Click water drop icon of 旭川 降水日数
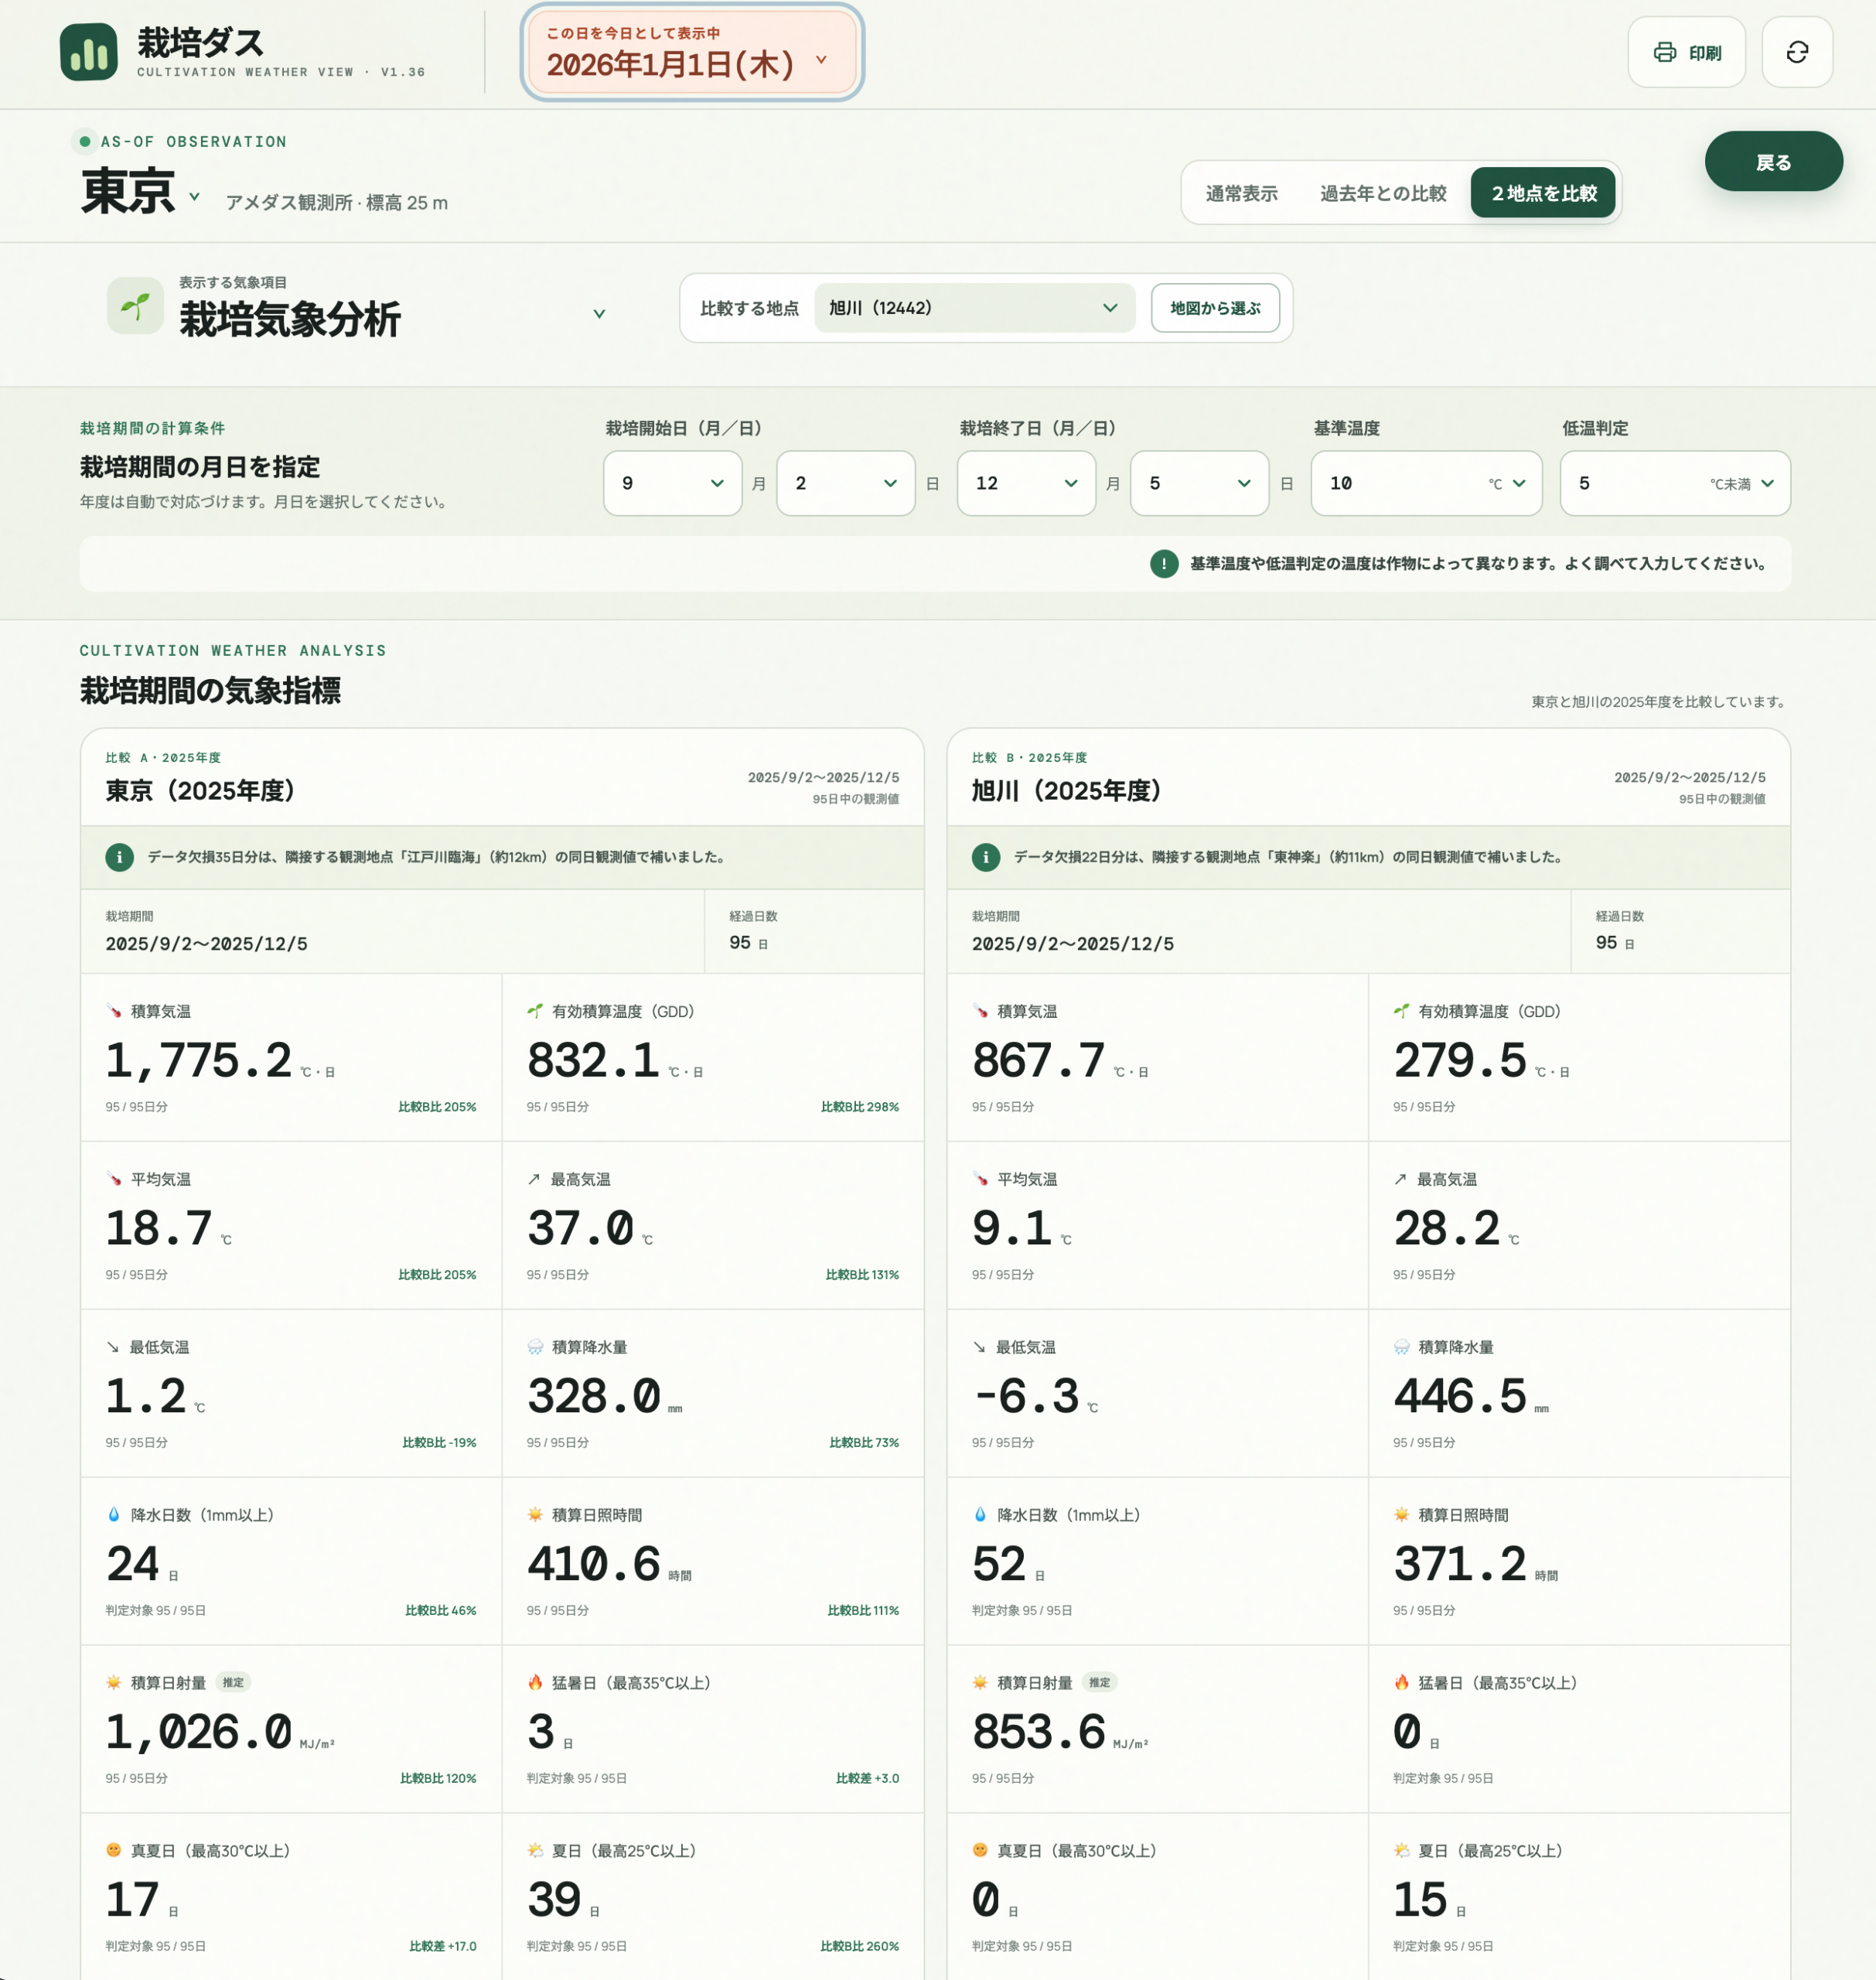This screenshot has height=1980, width=1876. (980, 1515)
